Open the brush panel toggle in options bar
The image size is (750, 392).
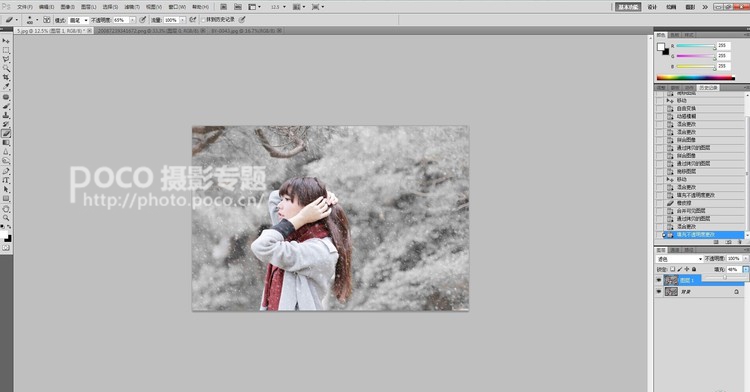pos(46,20)
